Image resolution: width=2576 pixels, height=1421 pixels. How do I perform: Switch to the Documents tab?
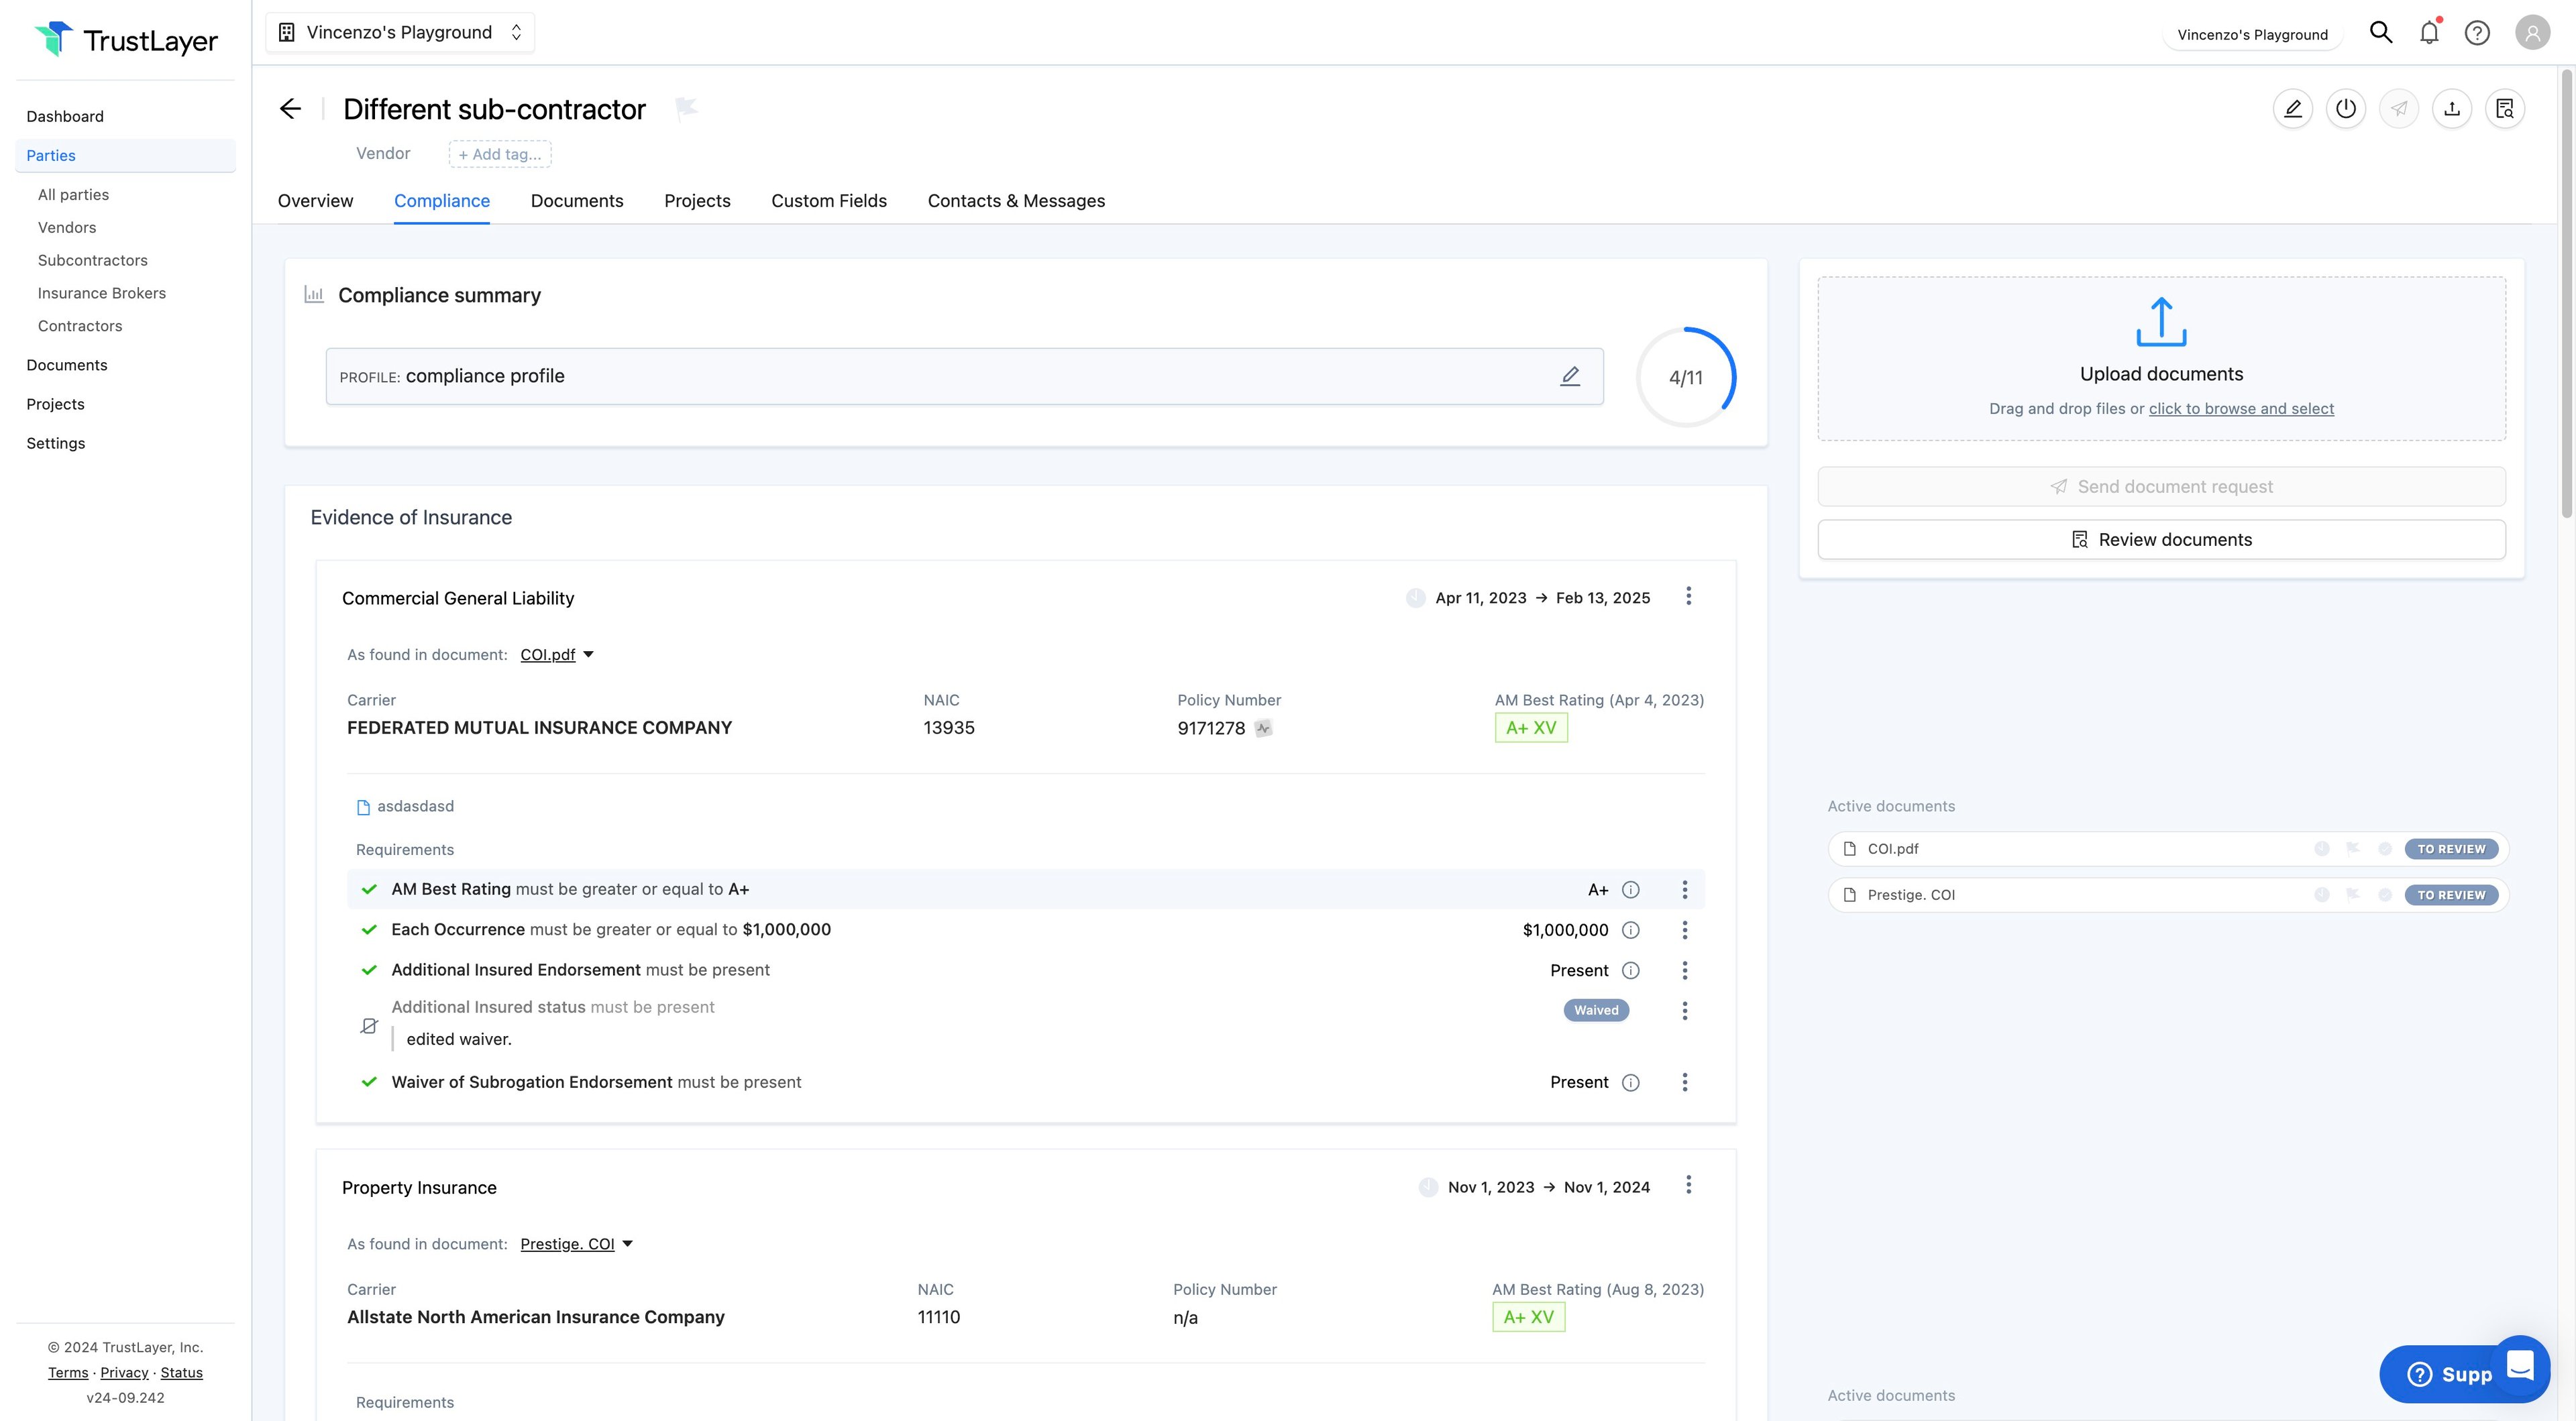(577, 201)
